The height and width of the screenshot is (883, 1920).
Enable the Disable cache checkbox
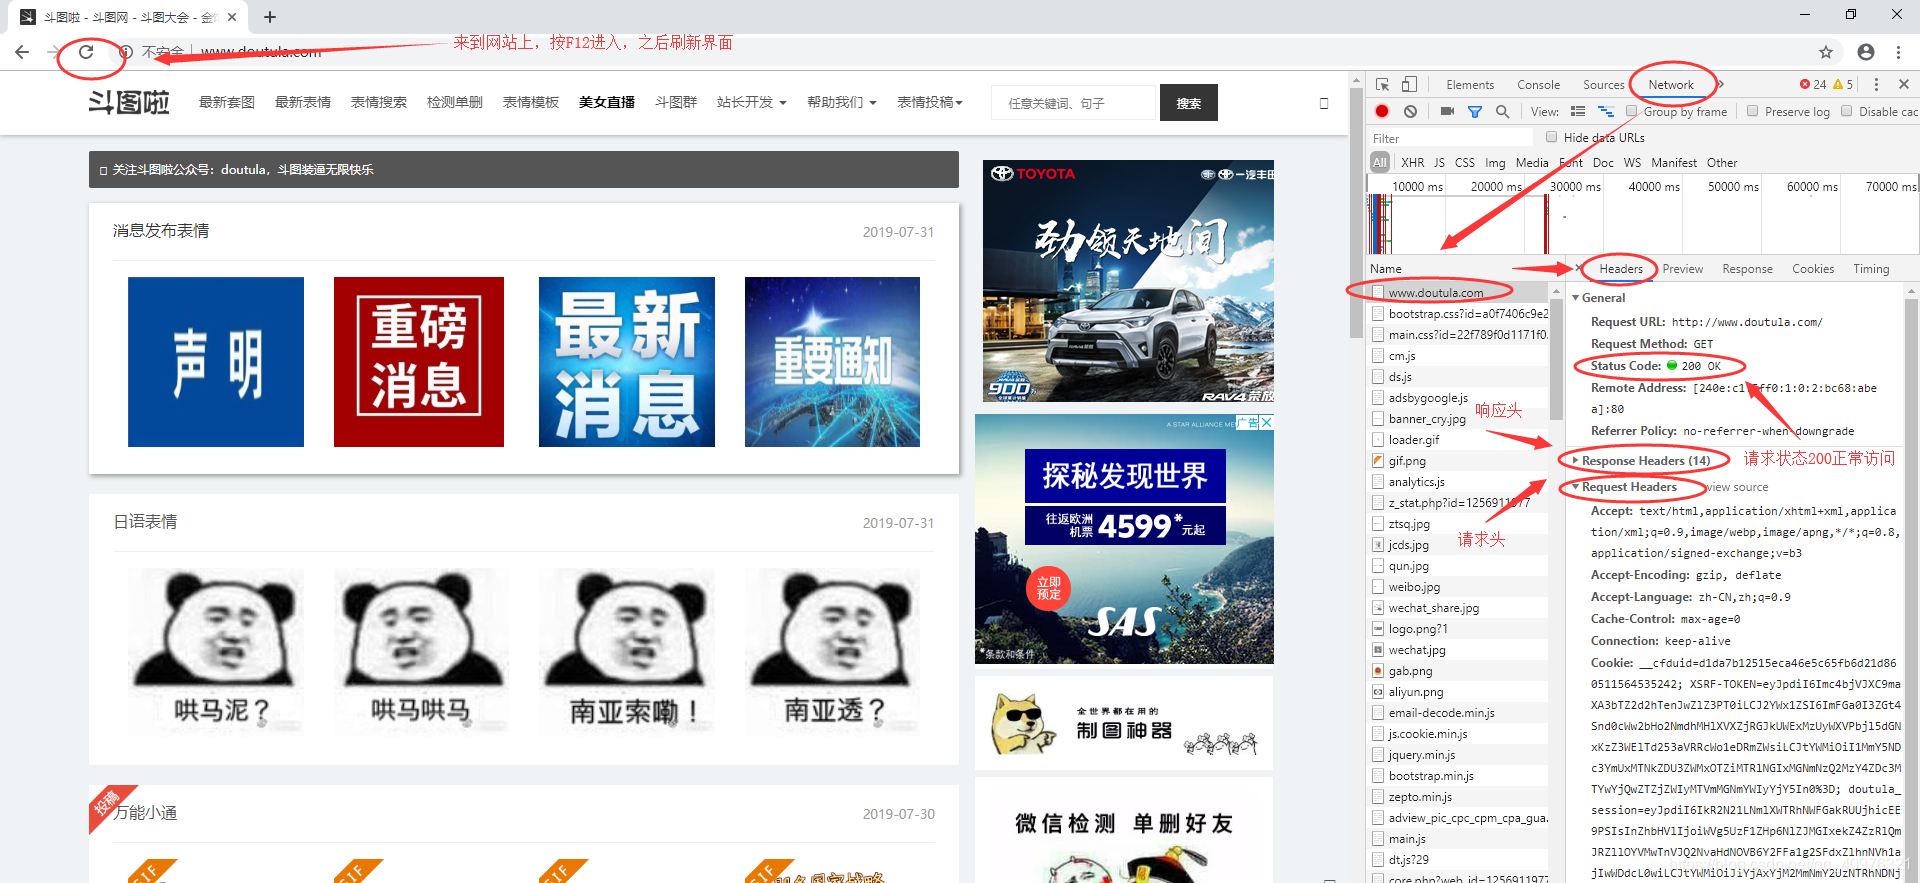[x=1846, y=111]
